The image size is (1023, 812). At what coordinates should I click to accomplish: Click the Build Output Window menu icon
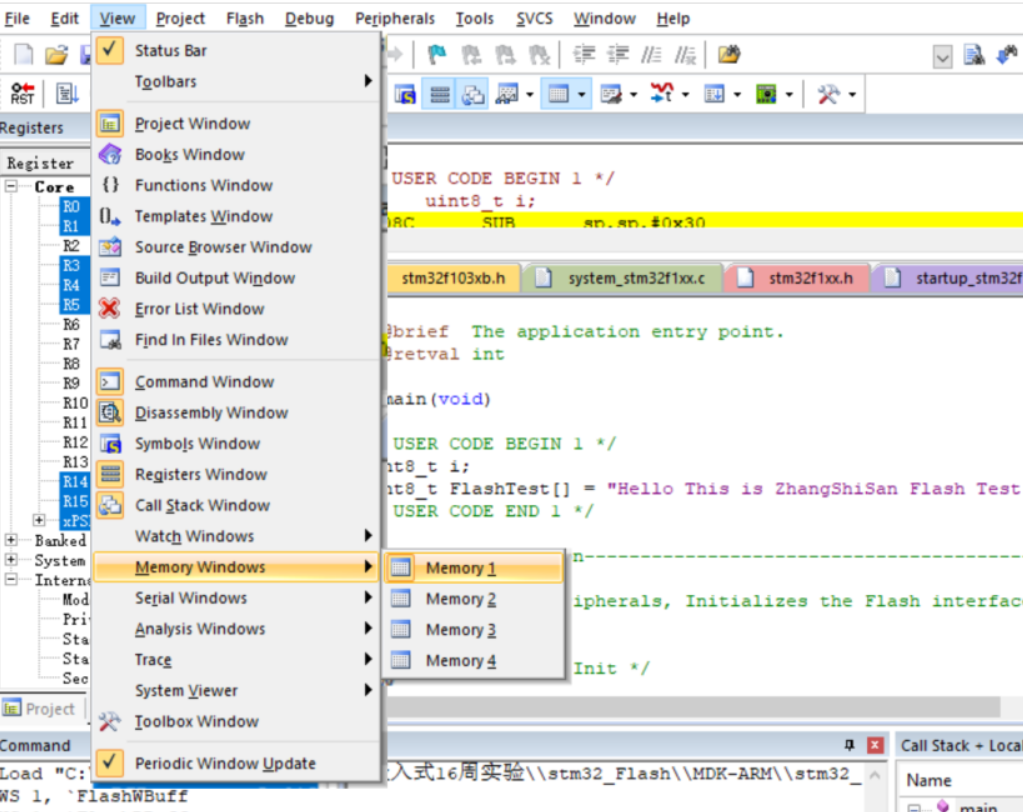click(x=110, y=278)
